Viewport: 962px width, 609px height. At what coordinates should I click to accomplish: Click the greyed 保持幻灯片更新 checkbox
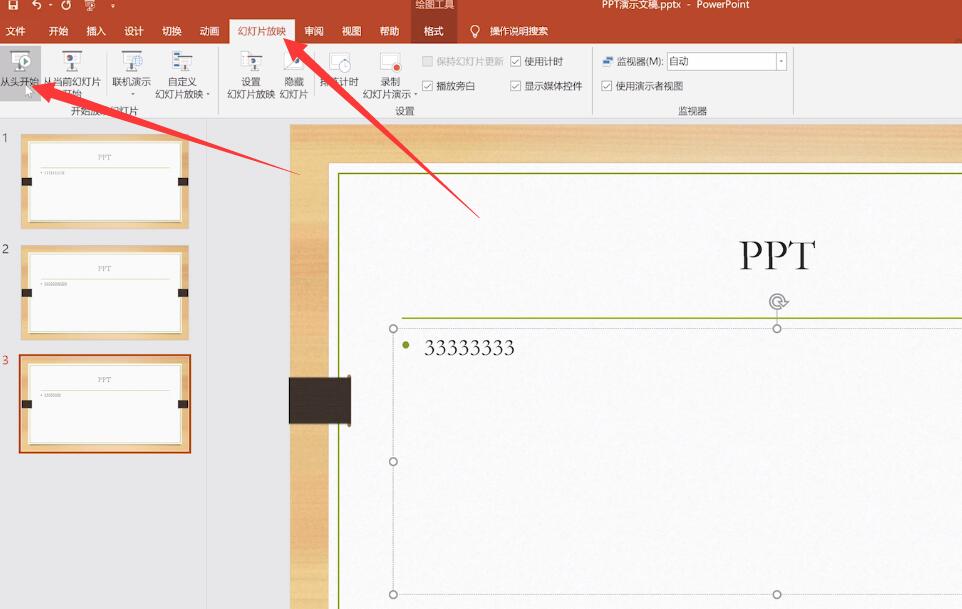pos(428,61)
